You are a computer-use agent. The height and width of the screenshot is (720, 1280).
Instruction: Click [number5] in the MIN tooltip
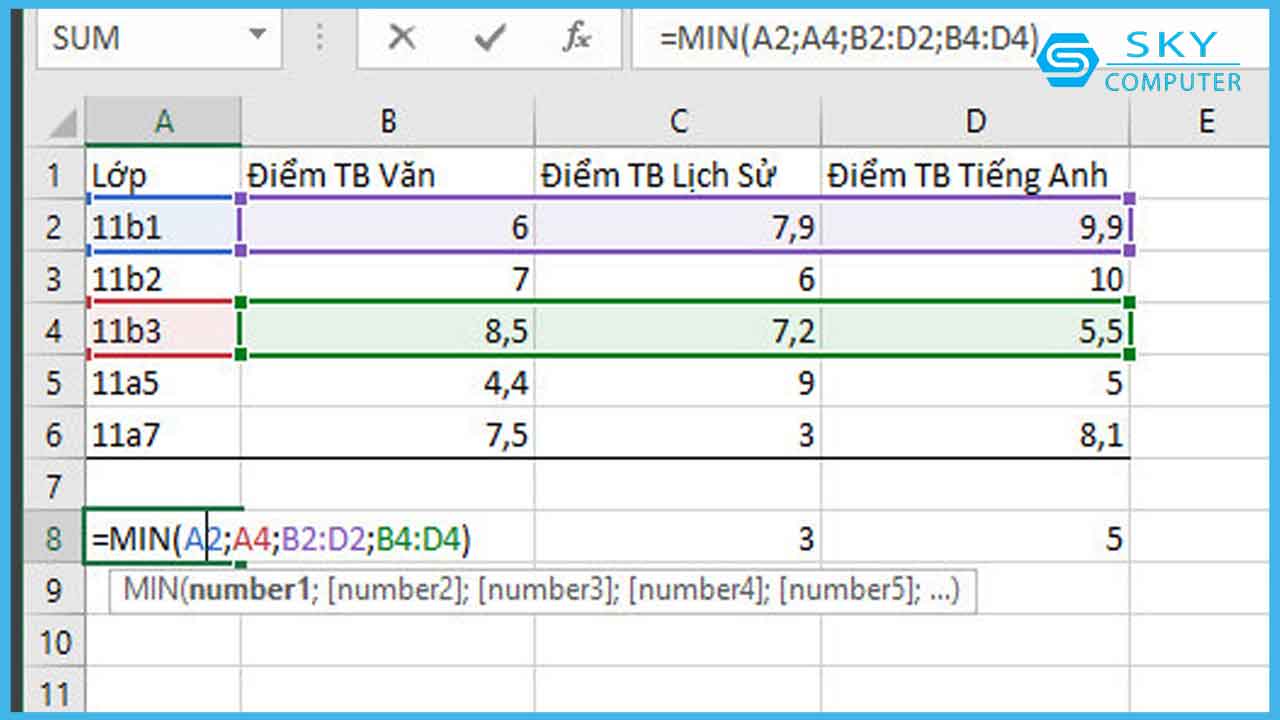(x=846, y=590)
